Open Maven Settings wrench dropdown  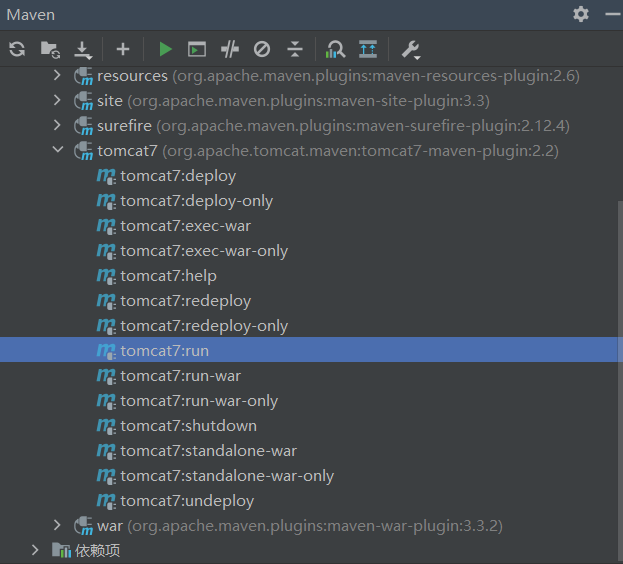[411, 50]
